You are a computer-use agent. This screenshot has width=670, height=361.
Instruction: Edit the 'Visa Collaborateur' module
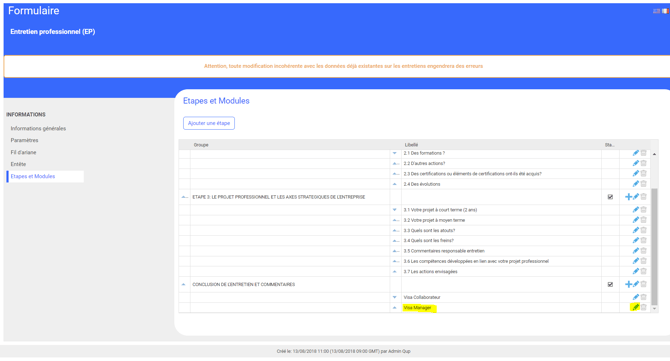point(636,297)
